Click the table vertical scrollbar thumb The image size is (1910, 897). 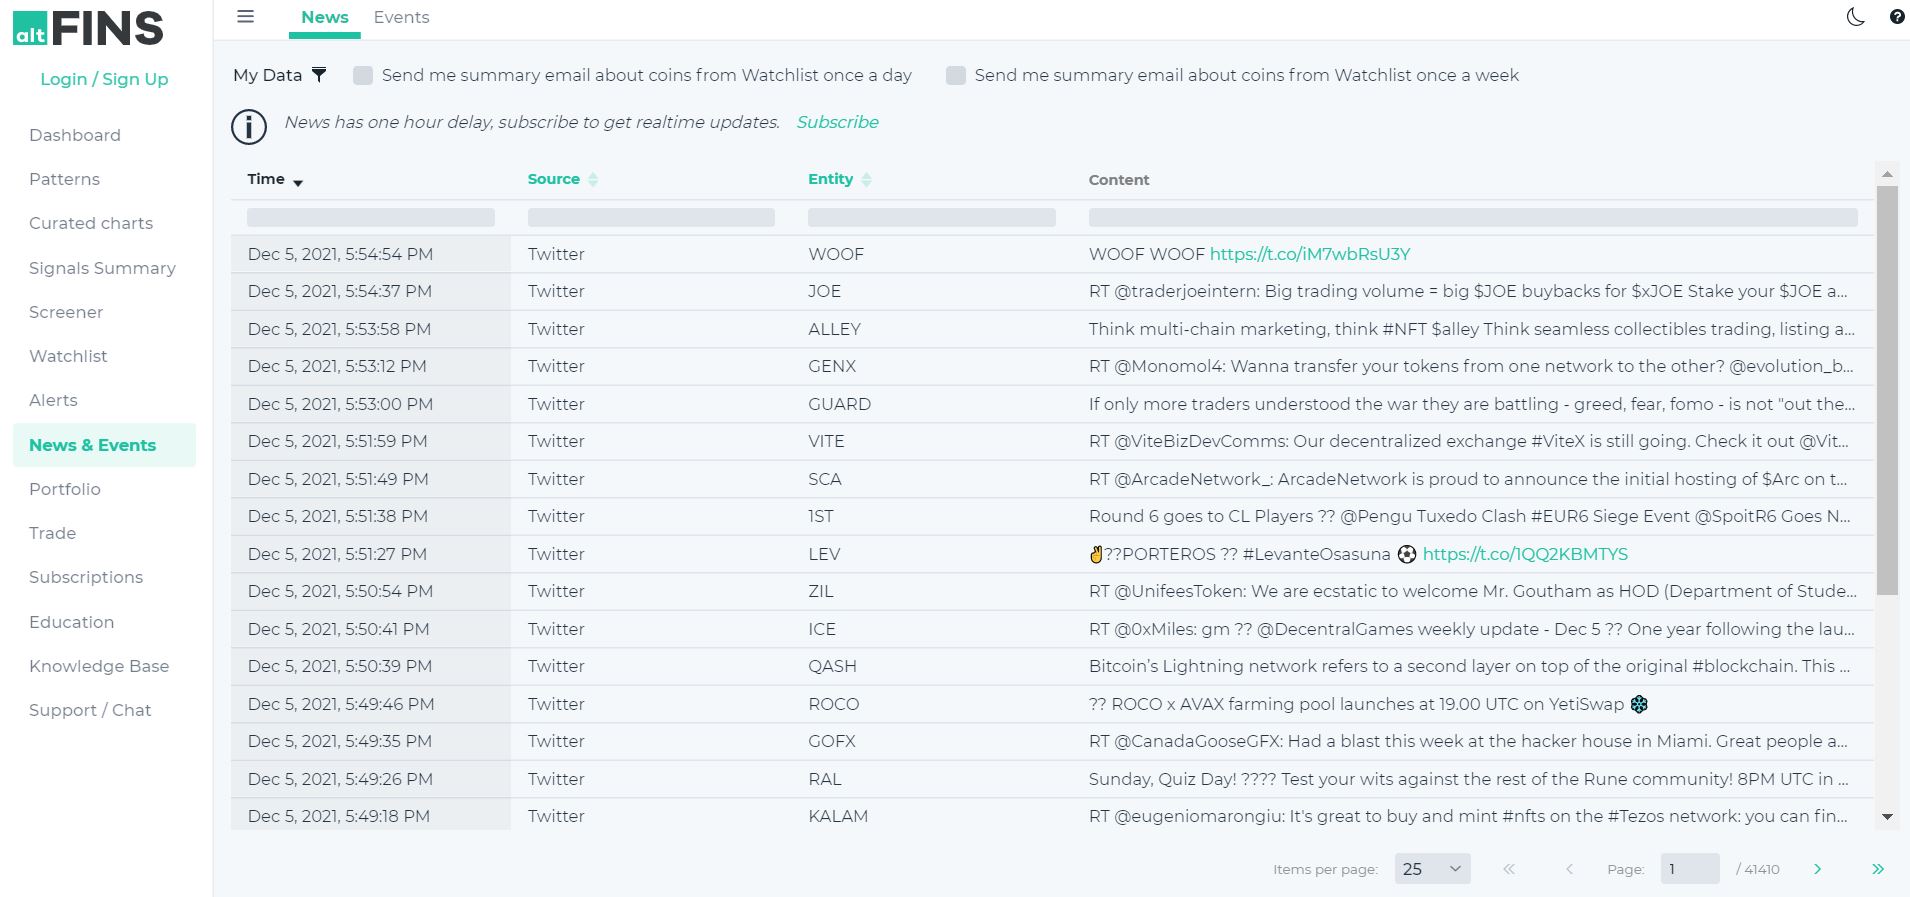(1887, 390)
